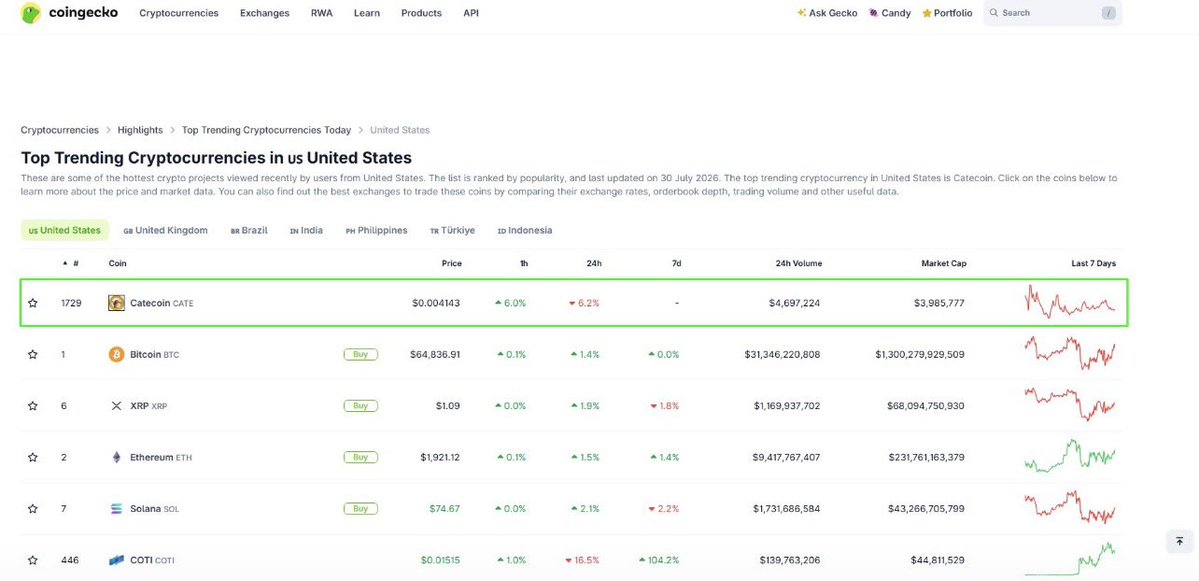Go to Highlights breadcrumb

coord(140,130)
